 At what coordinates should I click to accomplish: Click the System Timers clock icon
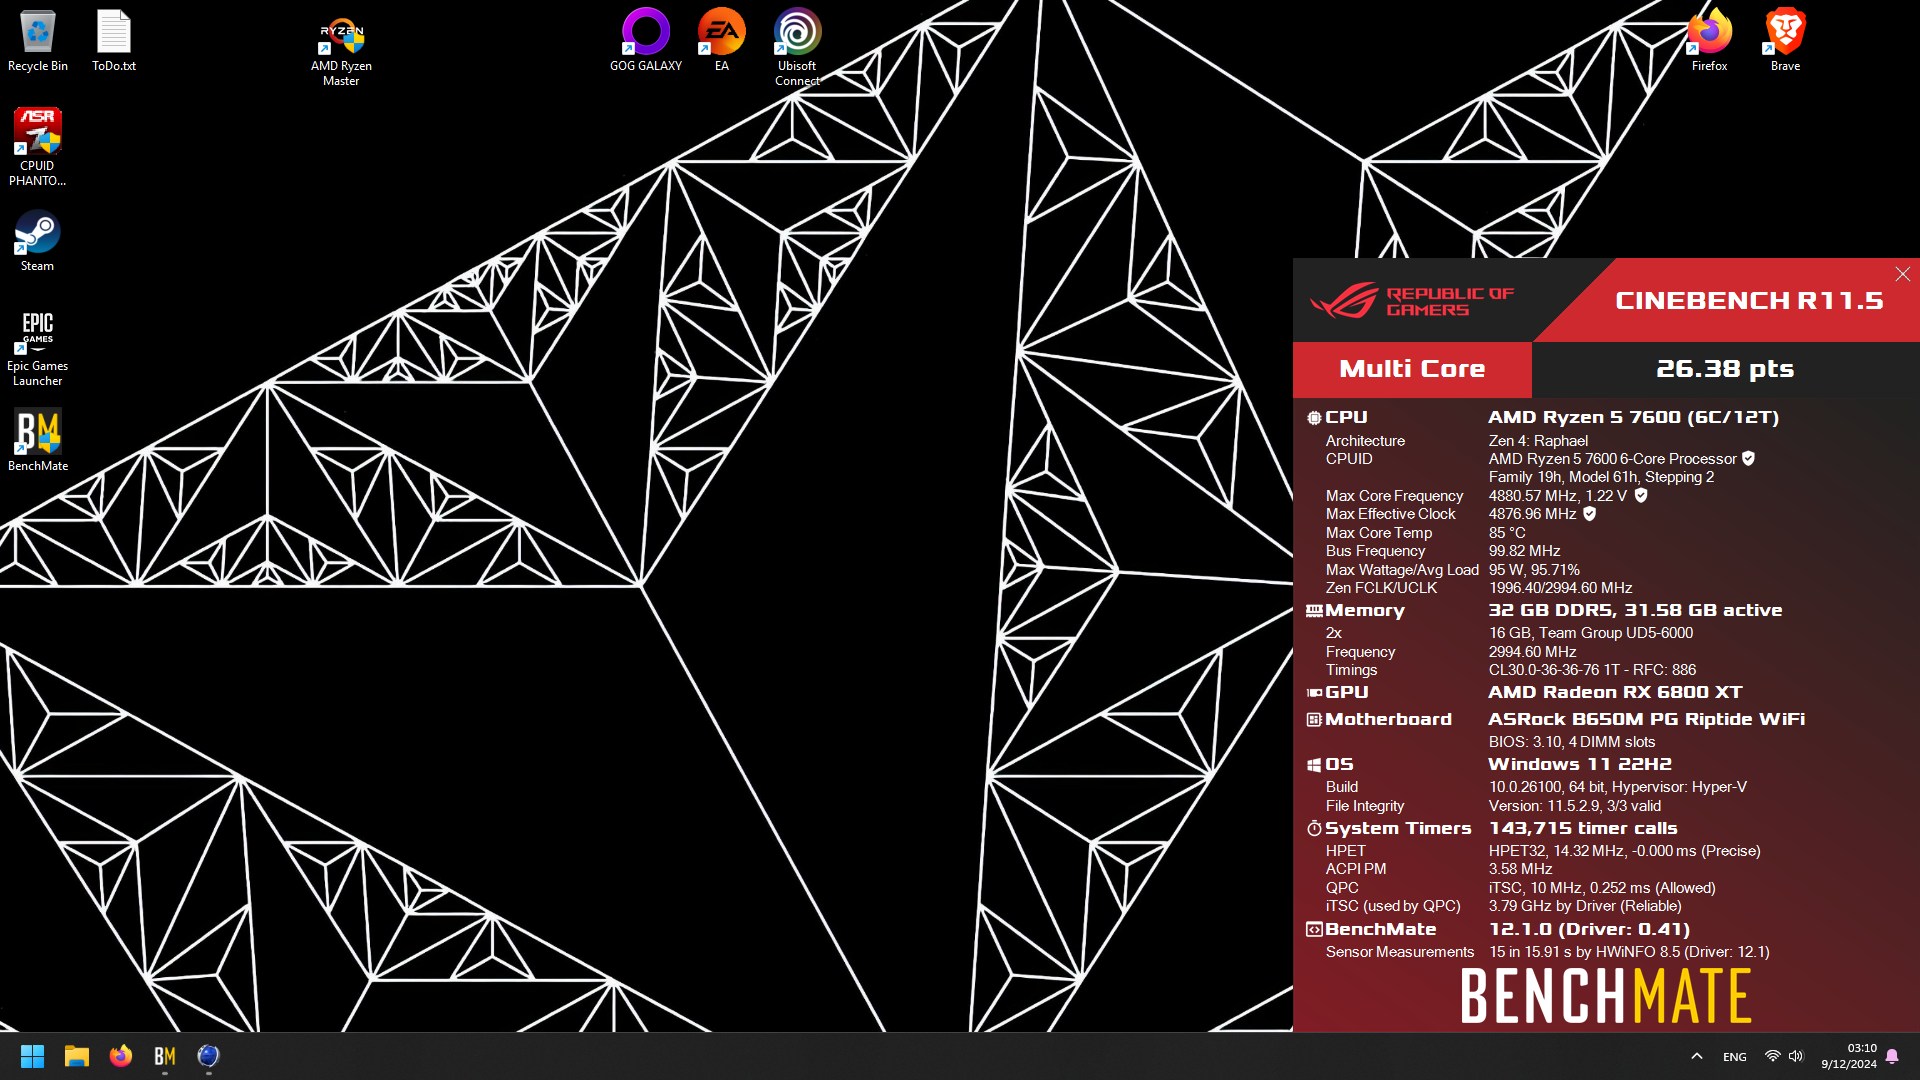1314,828
